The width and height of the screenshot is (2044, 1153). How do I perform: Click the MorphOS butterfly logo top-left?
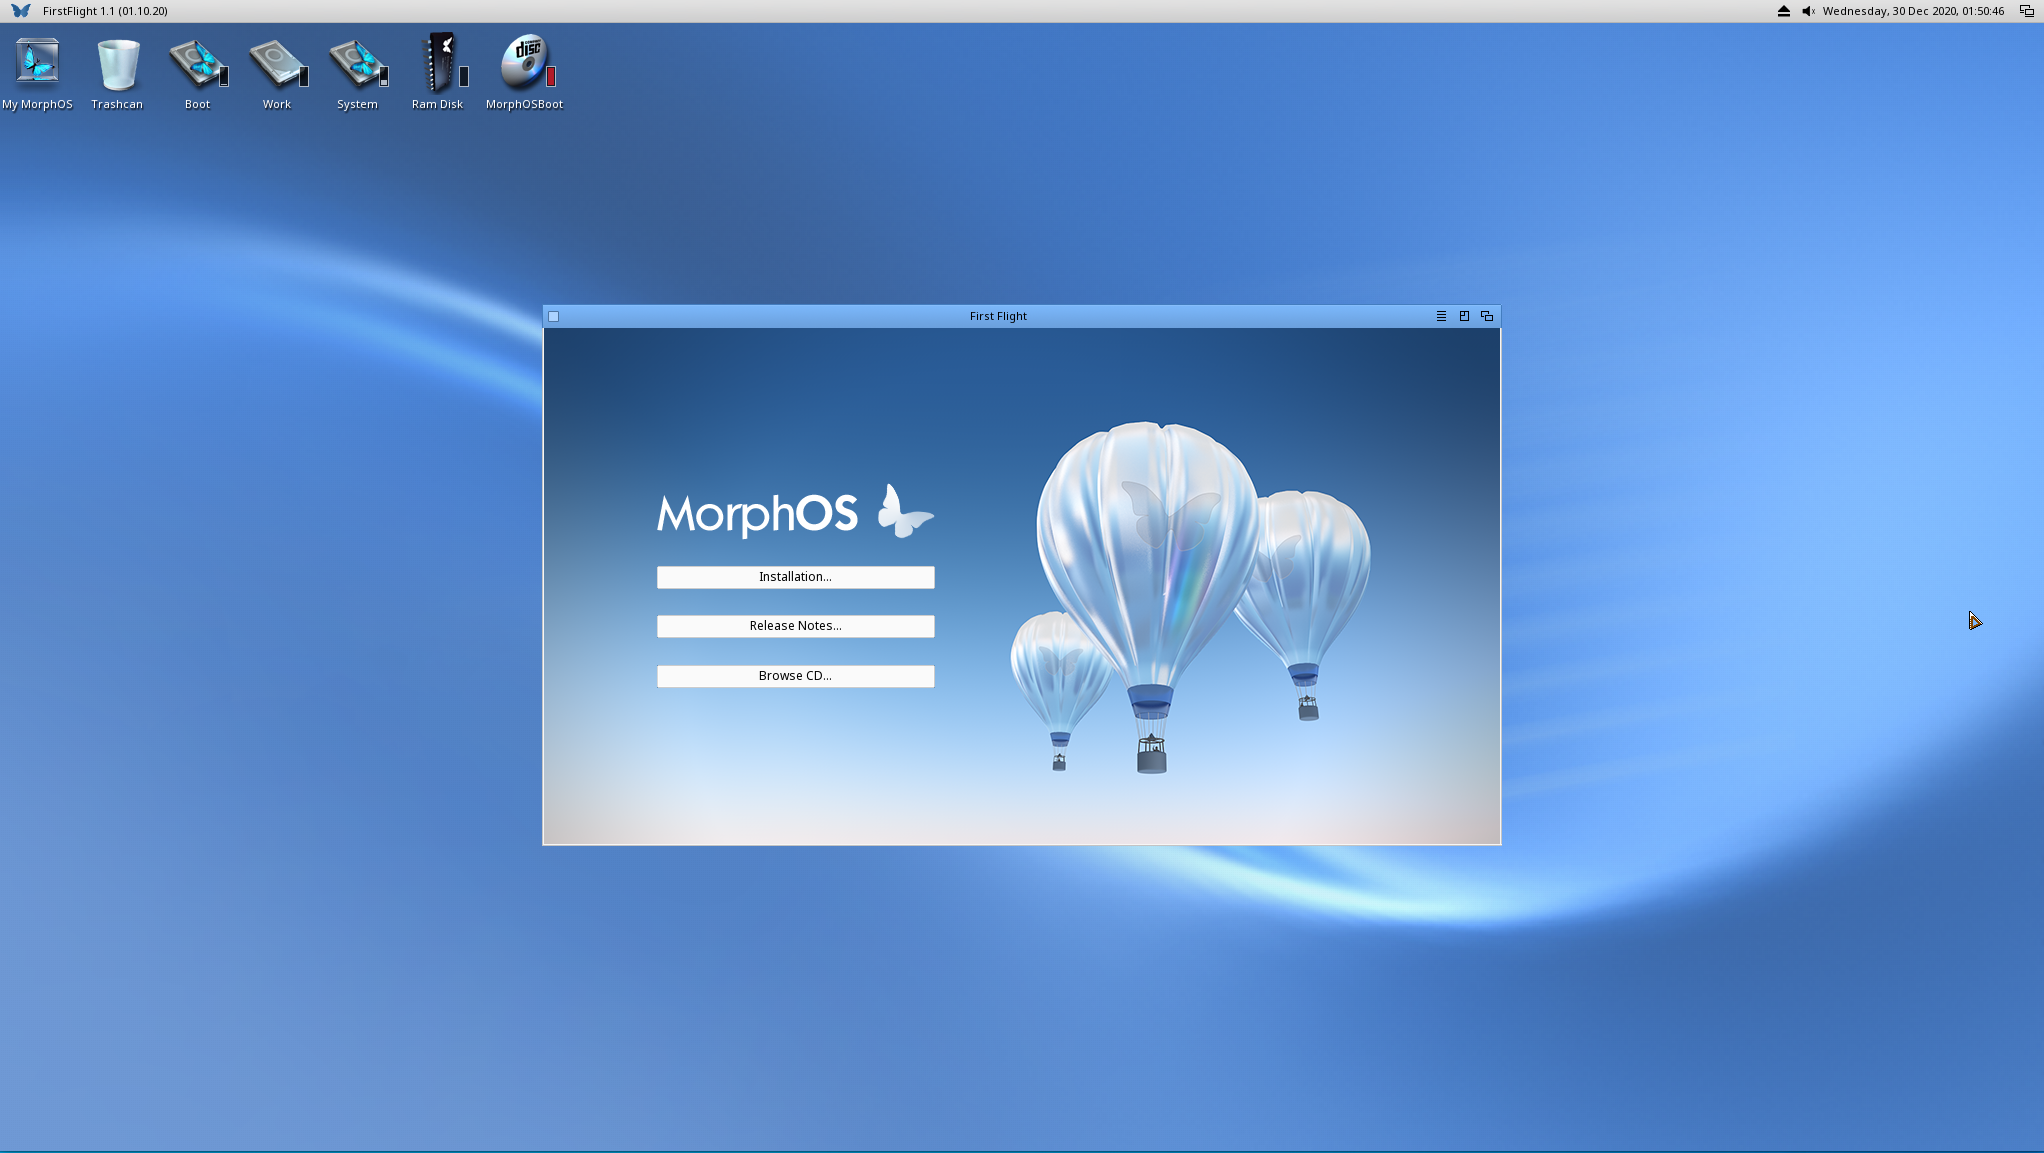pyautogui.click(x=19, y=11)
